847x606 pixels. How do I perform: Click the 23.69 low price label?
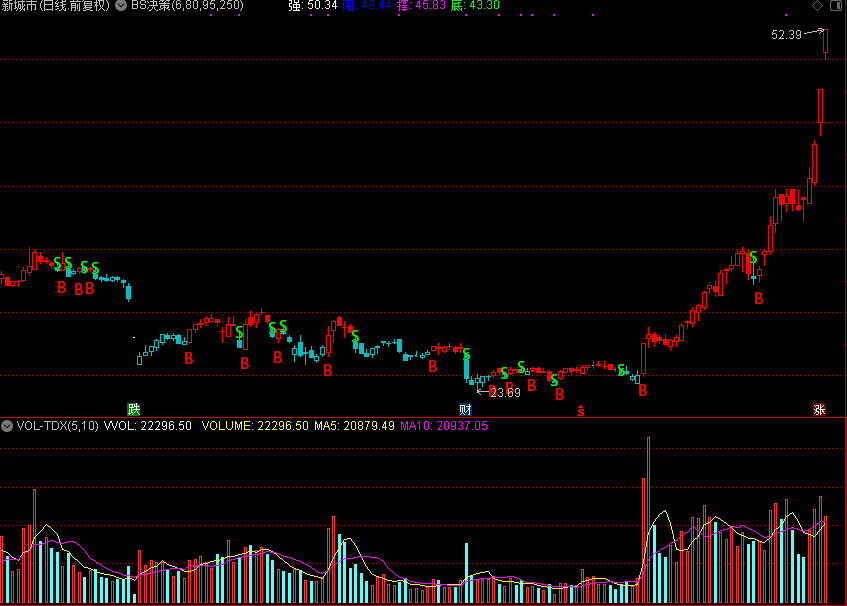506,393
